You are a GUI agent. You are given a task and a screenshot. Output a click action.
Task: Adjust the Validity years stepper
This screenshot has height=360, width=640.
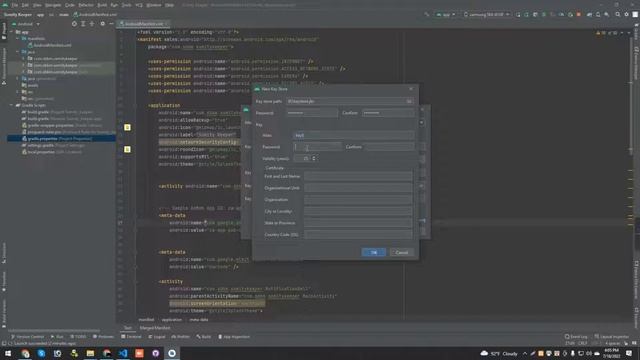pyautogui.click(x=313, y=158)
